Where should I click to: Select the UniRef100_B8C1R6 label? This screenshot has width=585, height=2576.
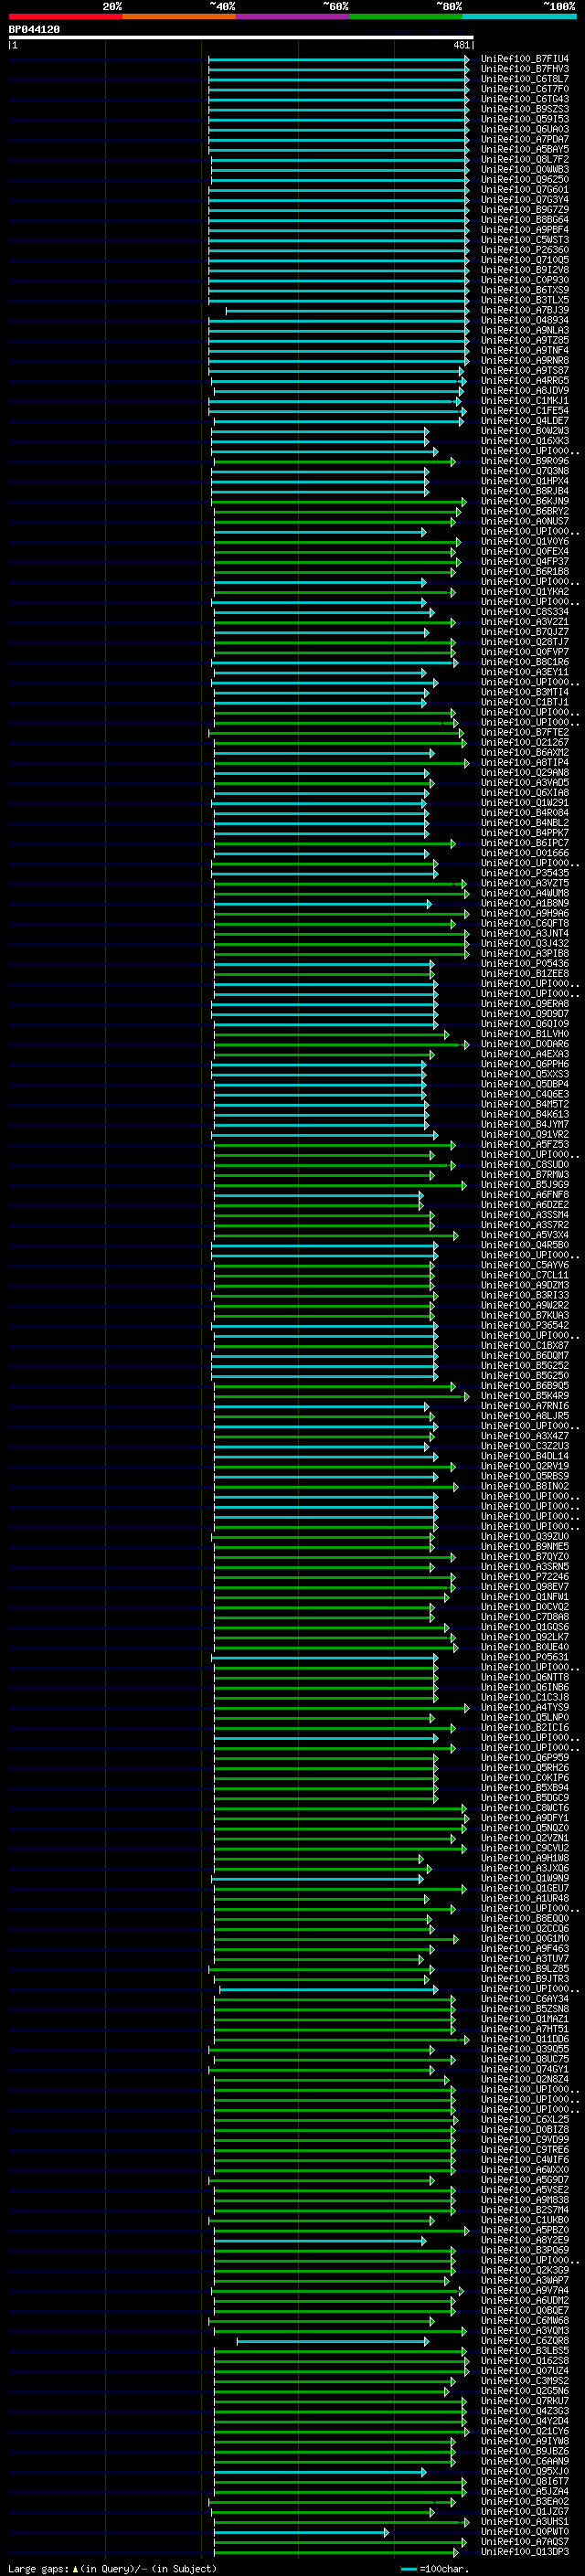(x=524, y=662)
